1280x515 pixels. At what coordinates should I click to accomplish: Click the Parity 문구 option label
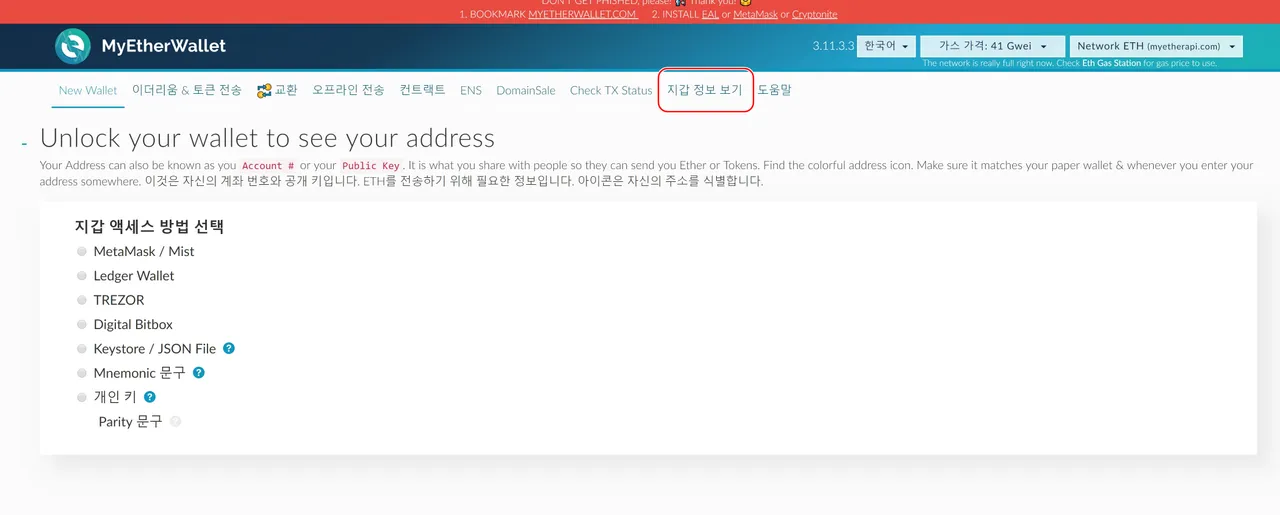coord(130,422)
